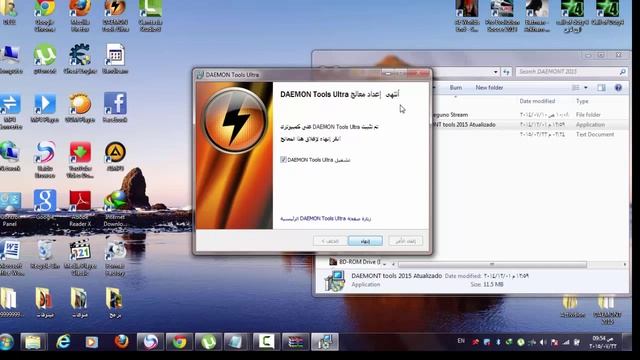Open the Recycle Bin on the desktop
The height and width of the screenshot is (360, 640).
click(x=45, y=254)
